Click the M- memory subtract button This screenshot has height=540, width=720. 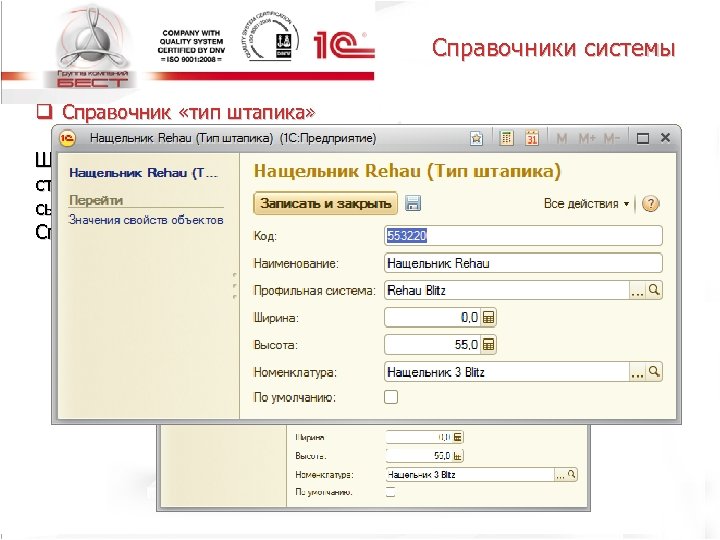(612, 138)
